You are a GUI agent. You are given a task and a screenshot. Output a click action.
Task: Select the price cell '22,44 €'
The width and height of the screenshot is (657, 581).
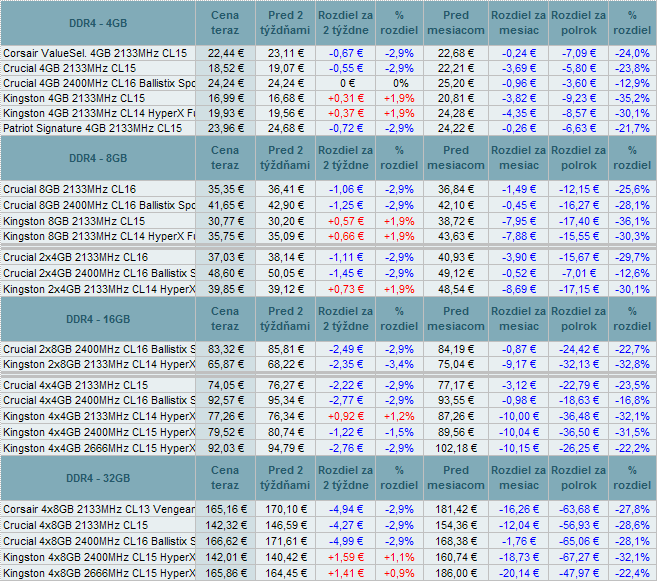tap(225, 53)
